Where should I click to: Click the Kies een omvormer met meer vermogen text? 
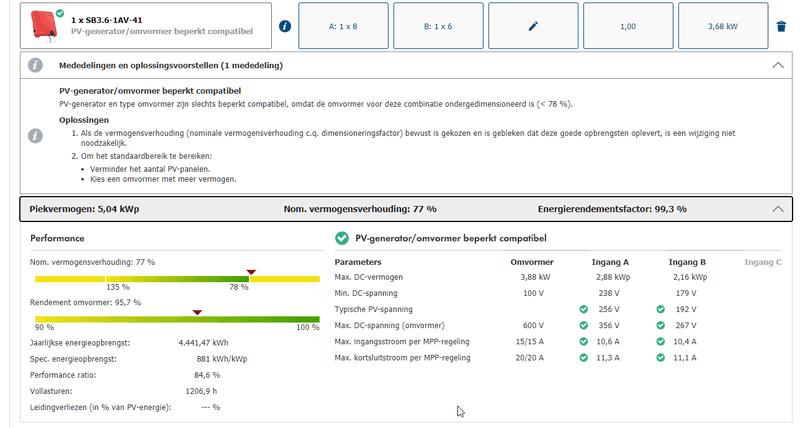[163, 180]
